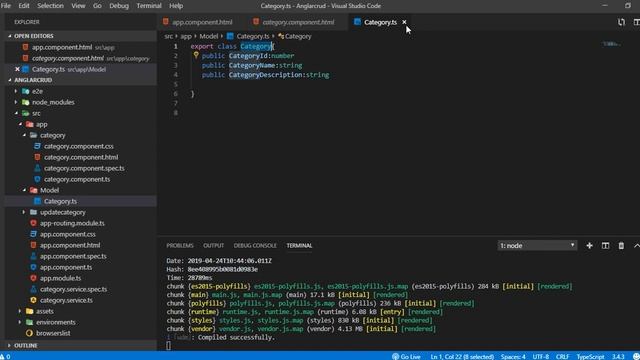Image resolution: width=640 pixels, height=360 pixels.
Task: Change encoding via UTF-8 status item
Action: click(x=540, y=356)
